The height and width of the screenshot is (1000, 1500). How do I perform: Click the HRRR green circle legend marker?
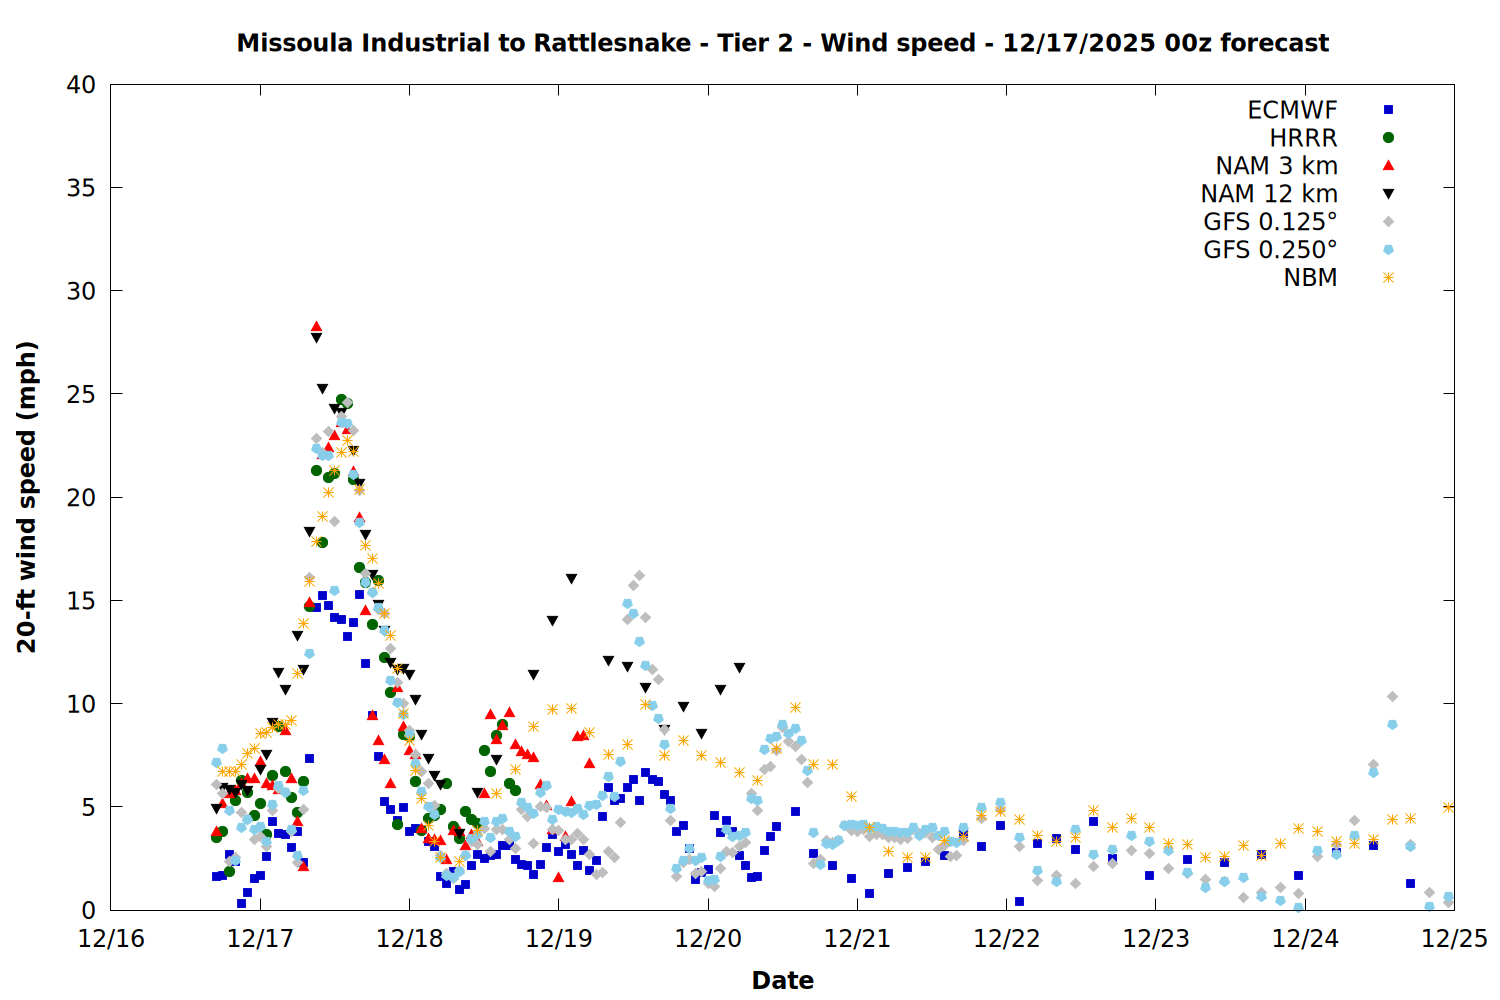click(x=1388, y=138)
